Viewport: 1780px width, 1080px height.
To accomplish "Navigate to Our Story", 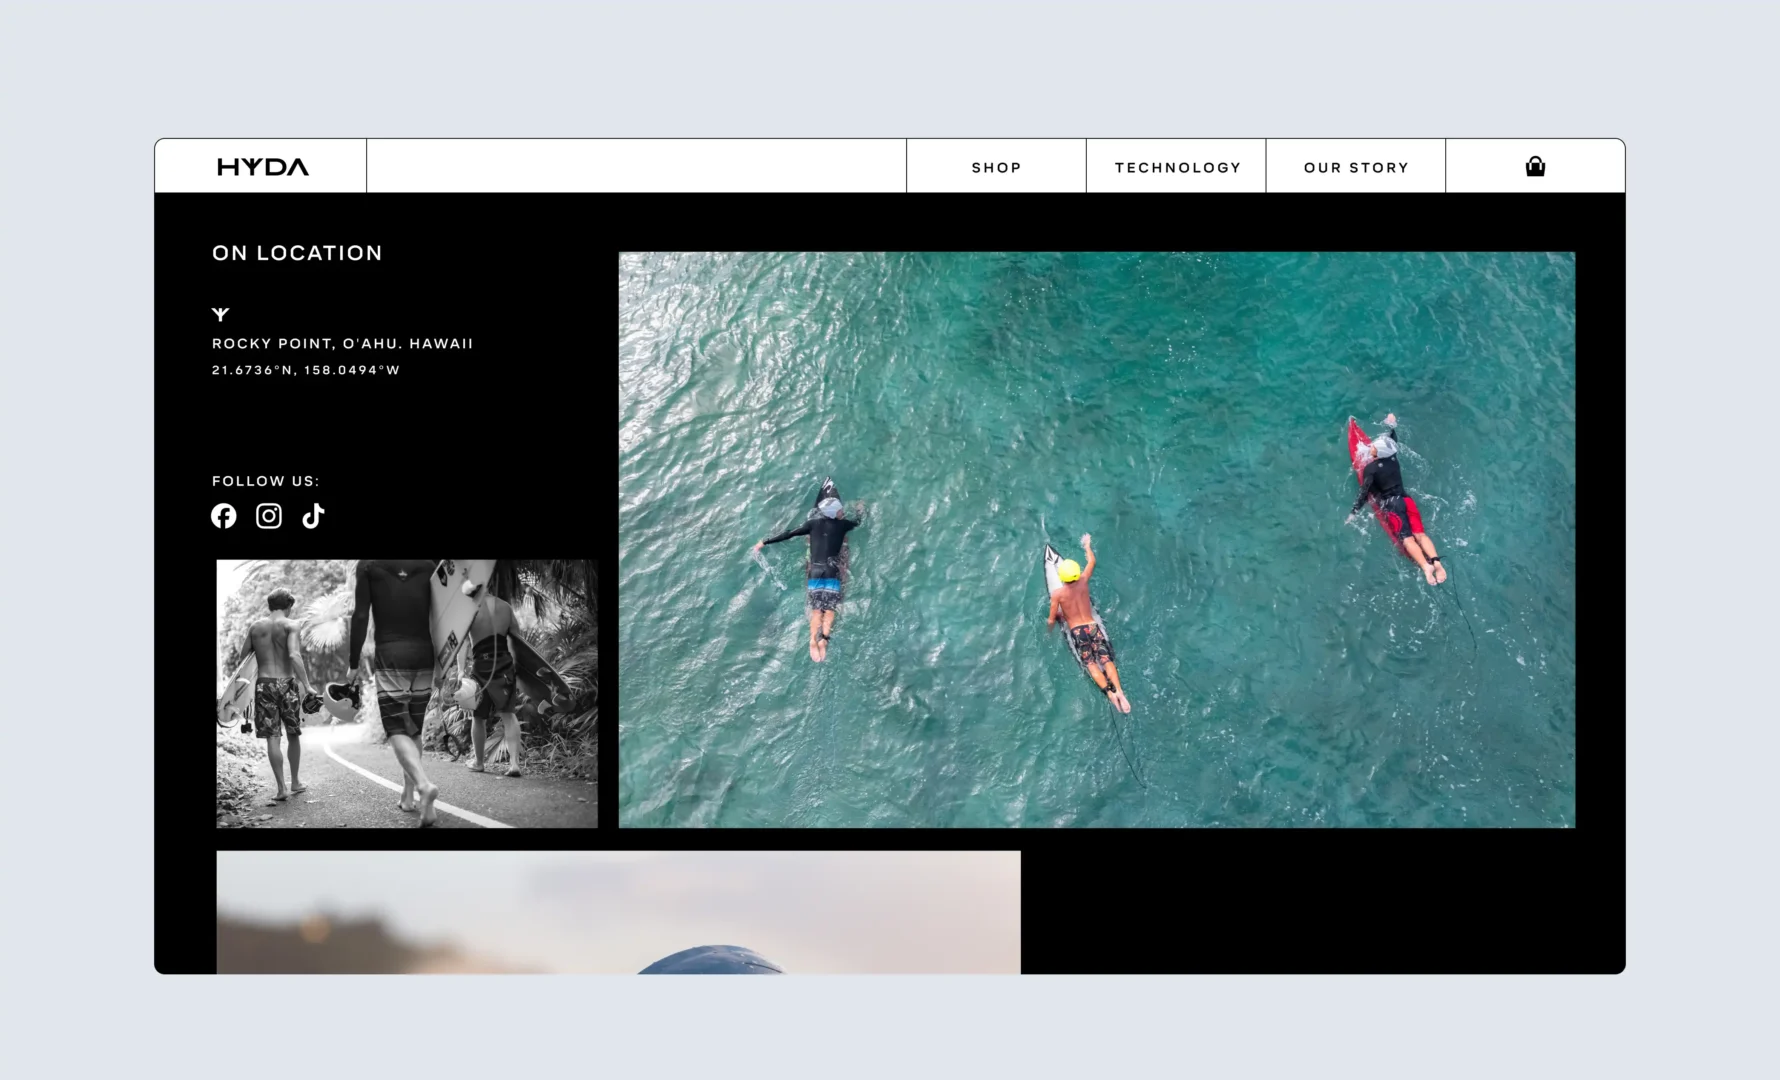I will tap(1356, 167).
